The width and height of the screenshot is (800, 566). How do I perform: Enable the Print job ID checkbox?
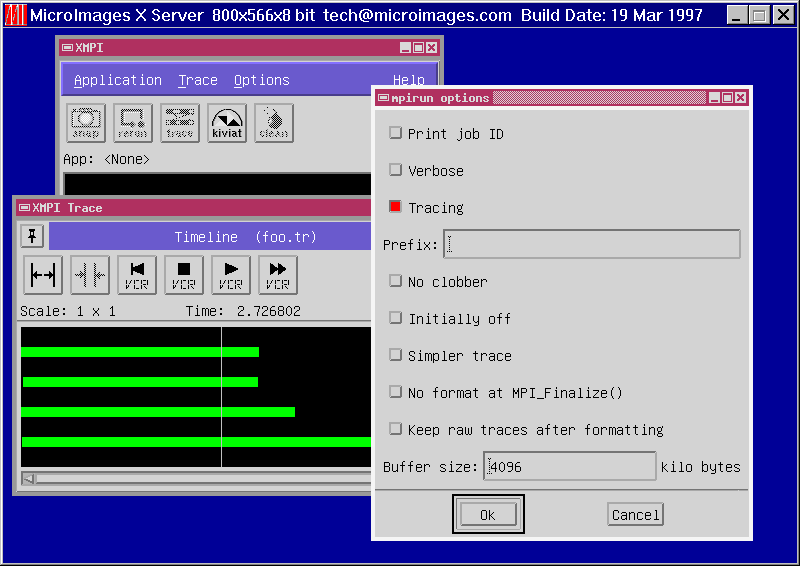(x=395, y=133)
